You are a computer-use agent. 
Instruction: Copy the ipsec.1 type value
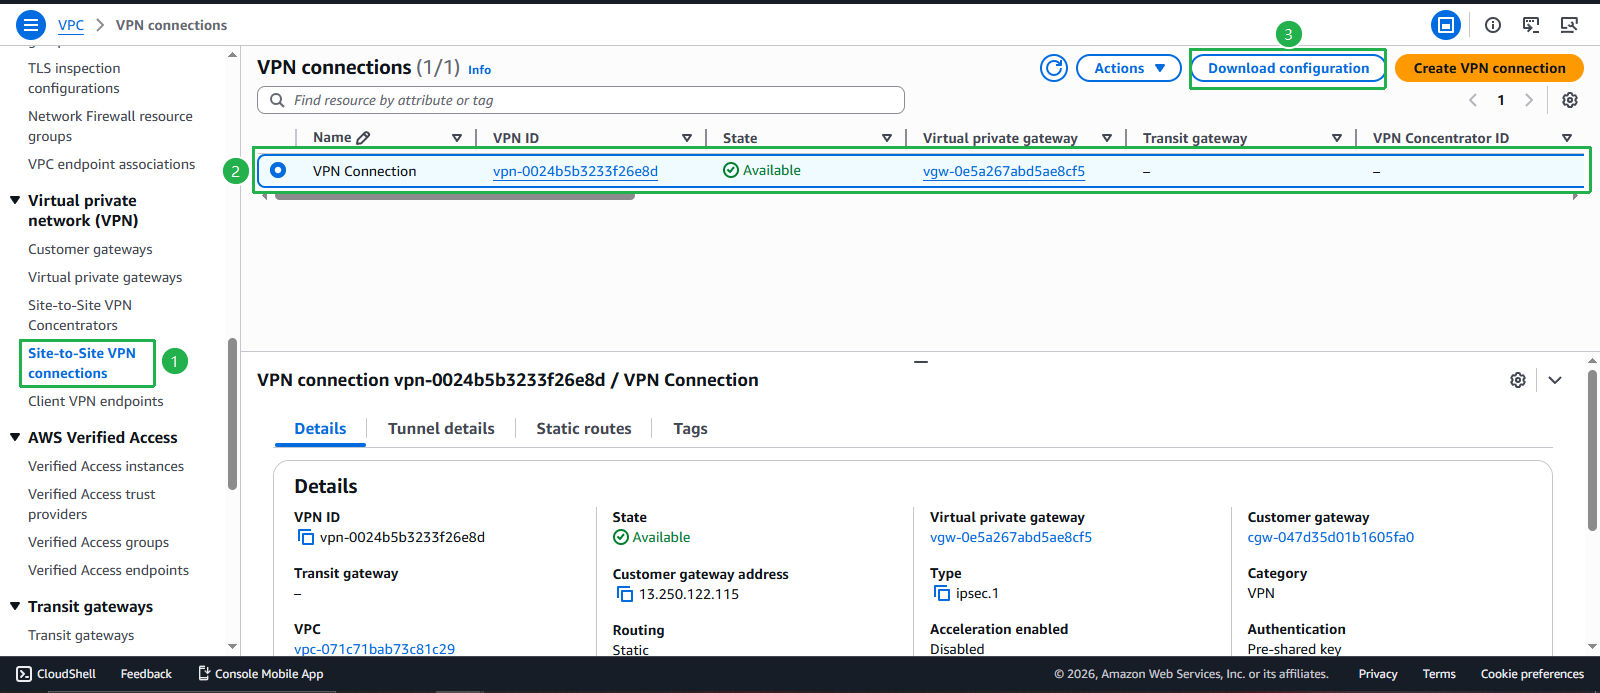[942, 593]
